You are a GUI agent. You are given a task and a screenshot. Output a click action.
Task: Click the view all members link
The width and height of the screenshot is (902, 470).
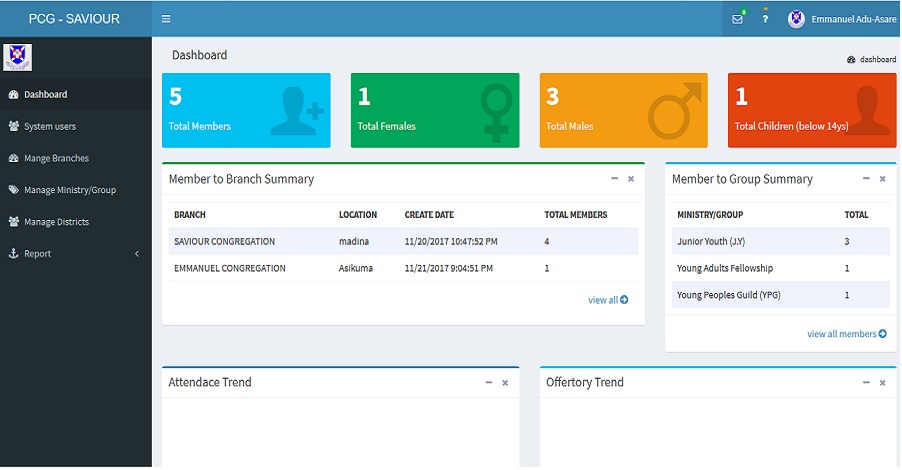[847, 334]
